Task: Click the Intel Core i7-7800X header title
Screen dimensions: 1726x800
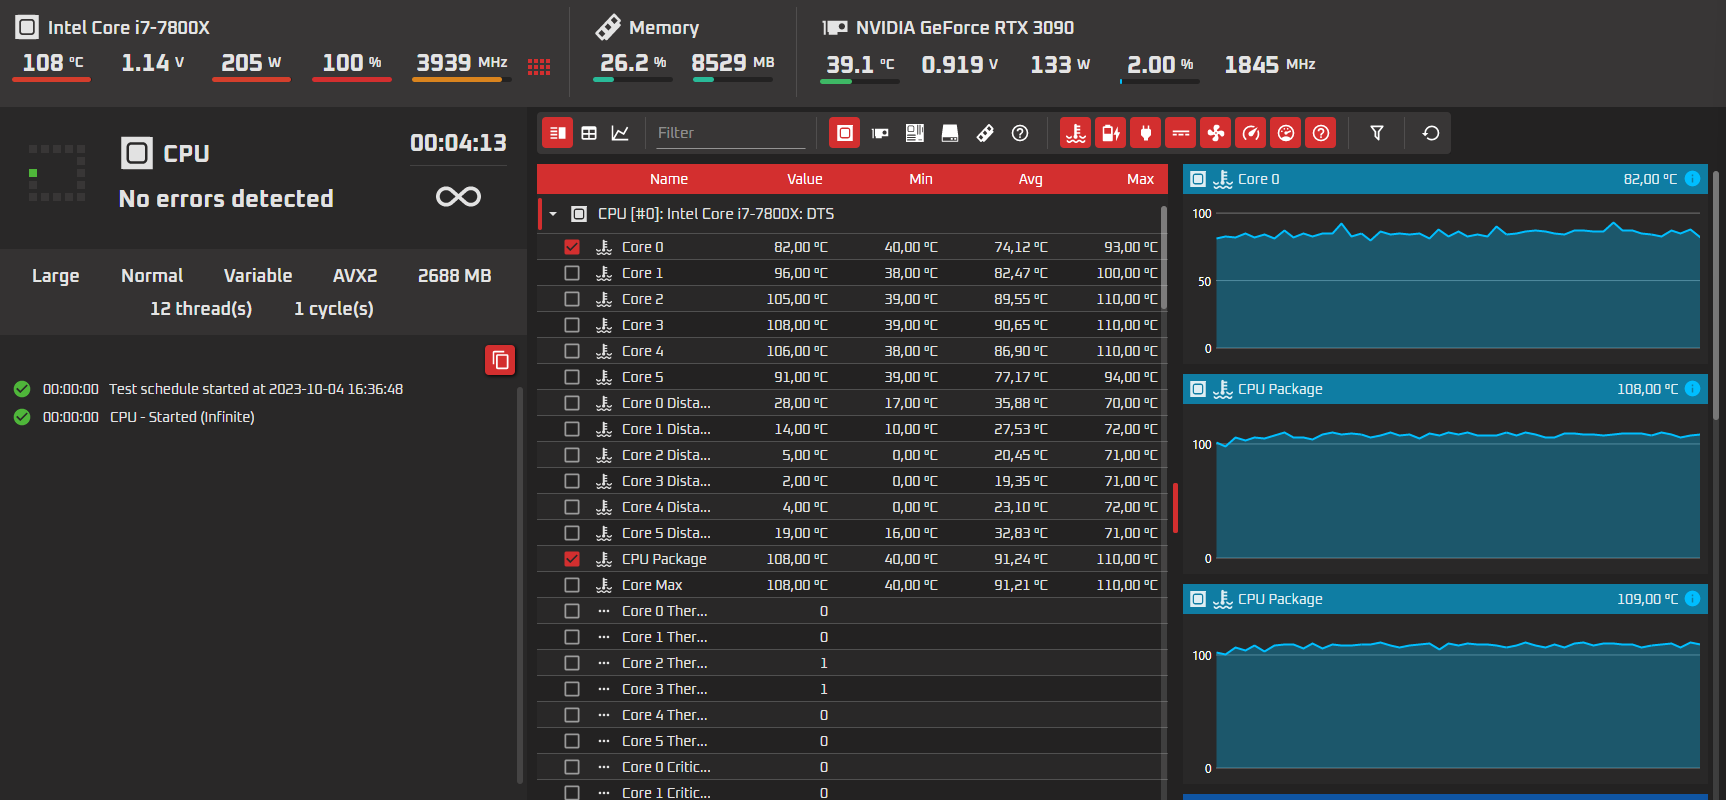Action: click(129, 28)
